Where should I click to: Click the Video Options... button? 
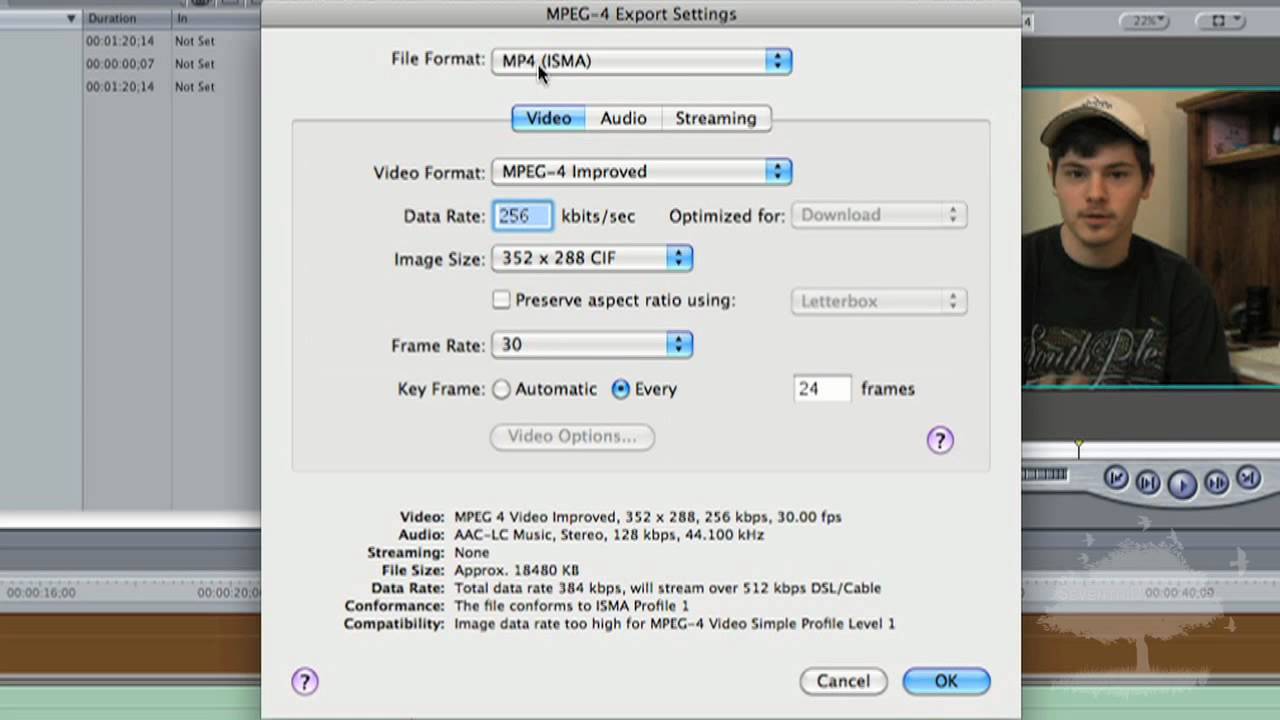(x=572, y=436)
